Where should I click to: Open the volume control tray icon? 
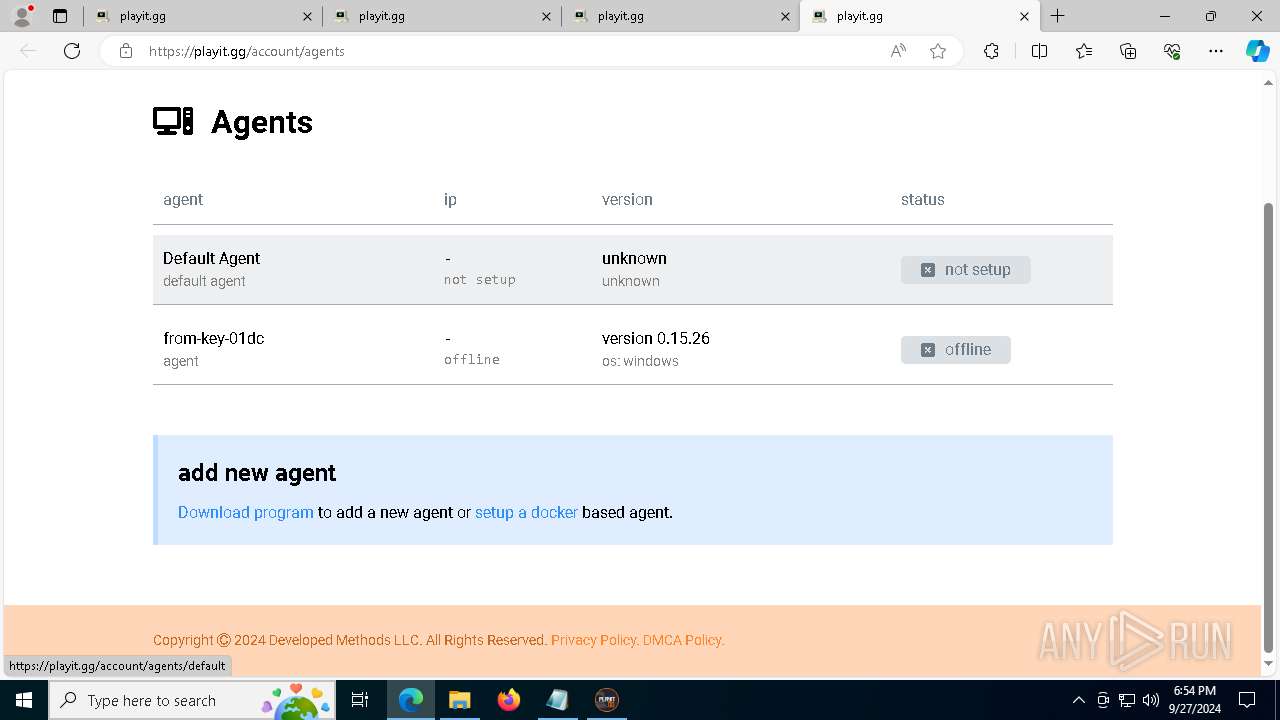click(1151, 700)
